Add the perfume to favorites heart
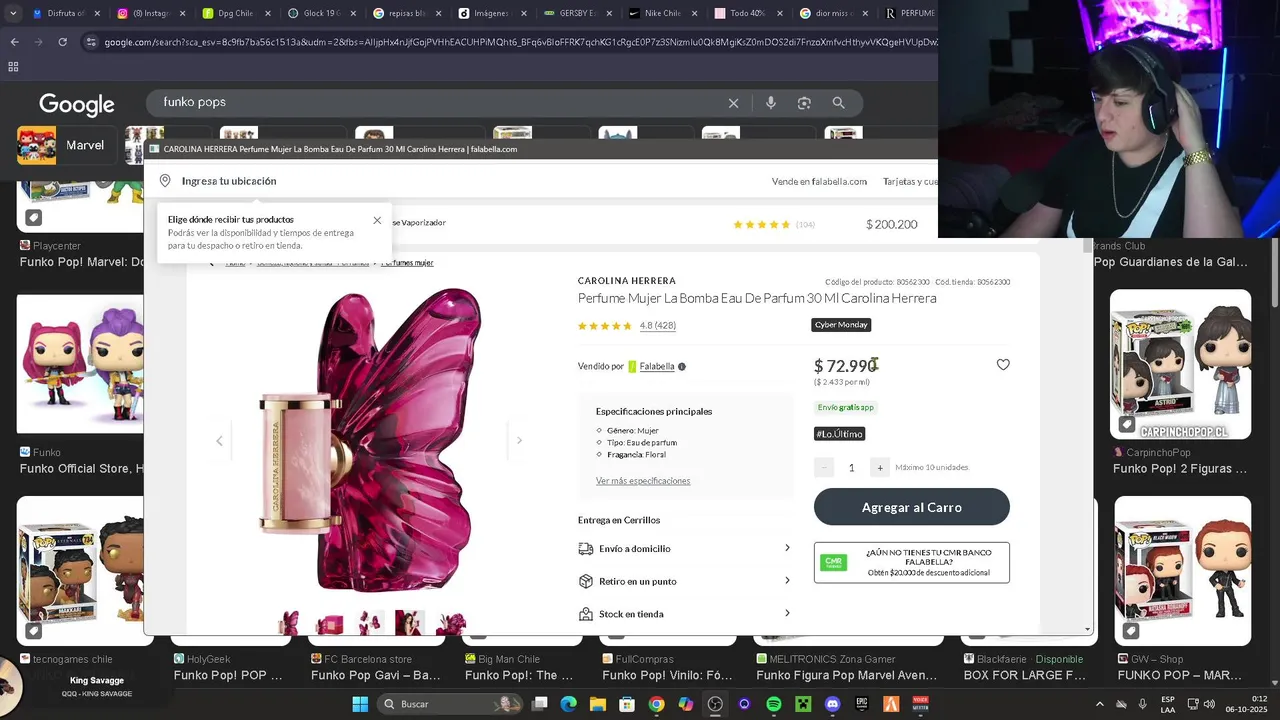 click(x=1003, y=365)
